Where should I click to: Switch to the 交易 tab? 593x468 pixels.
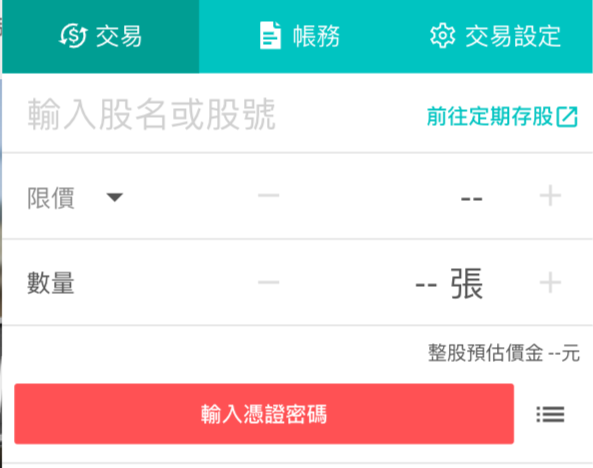[101, 36]
